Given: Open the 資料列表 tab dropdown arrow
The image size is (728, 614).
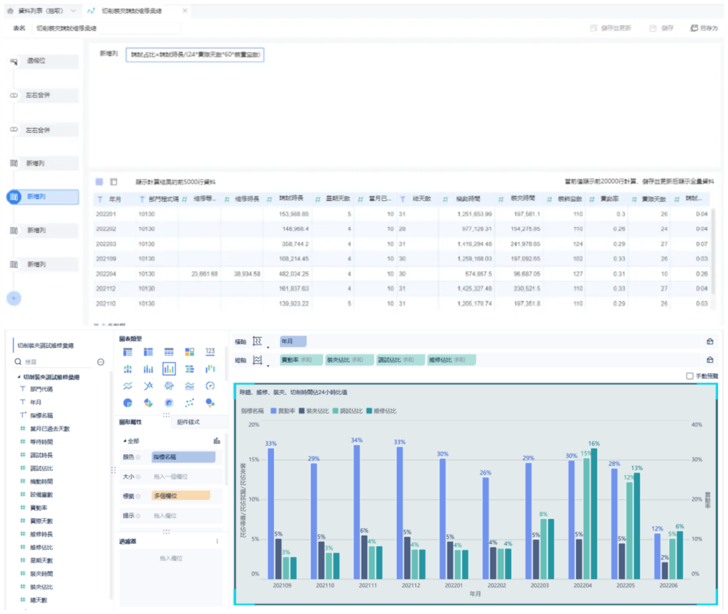Looking at the screenshot, I should coord(73,9).
